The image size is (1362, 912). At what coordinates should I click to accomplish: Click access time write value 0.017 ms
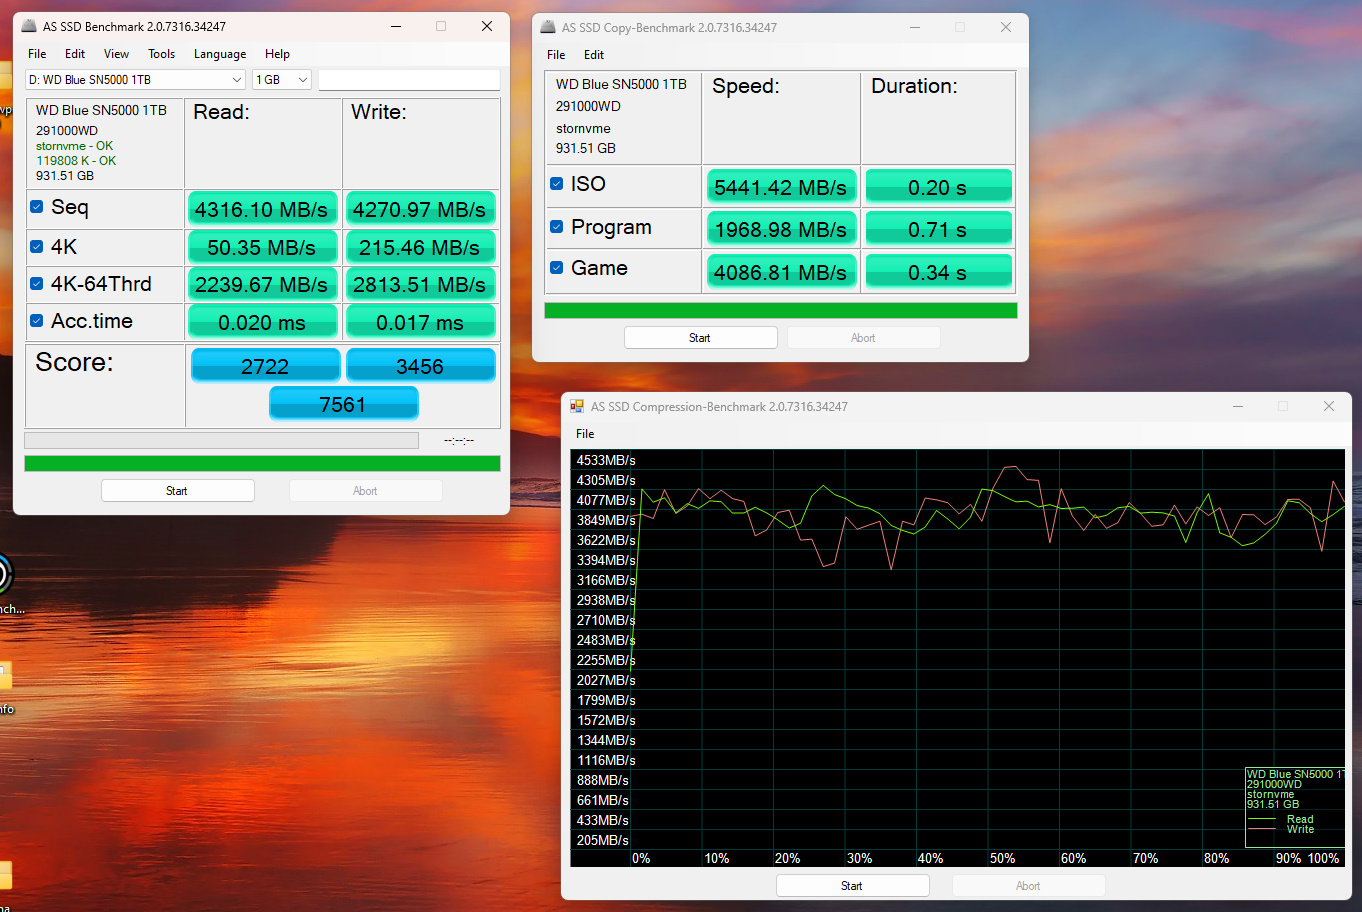[x=421, y=322]
